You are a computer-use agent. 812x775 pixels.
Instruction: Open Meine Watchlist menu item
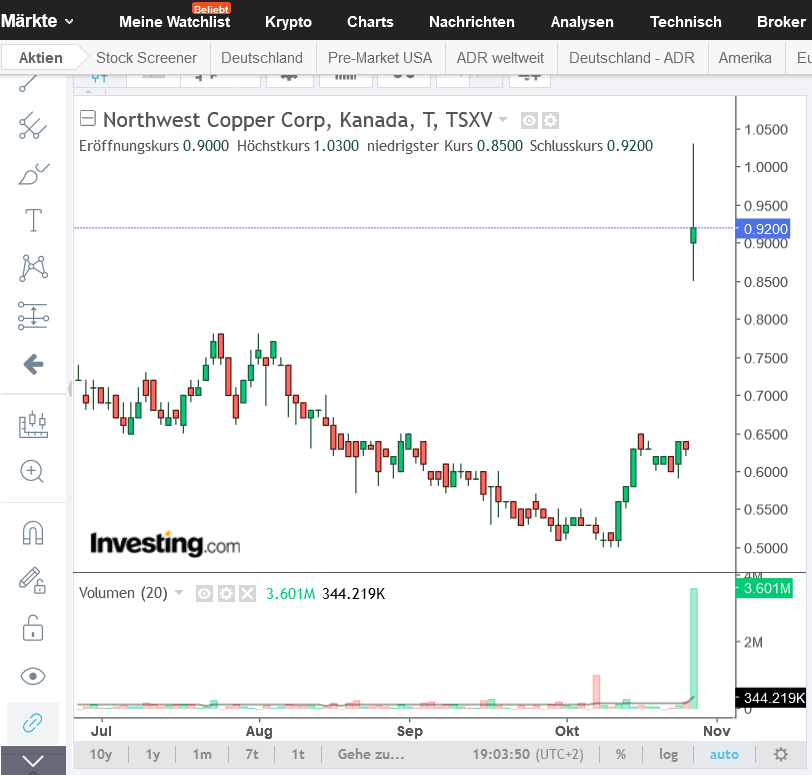[x=175, y=22]
